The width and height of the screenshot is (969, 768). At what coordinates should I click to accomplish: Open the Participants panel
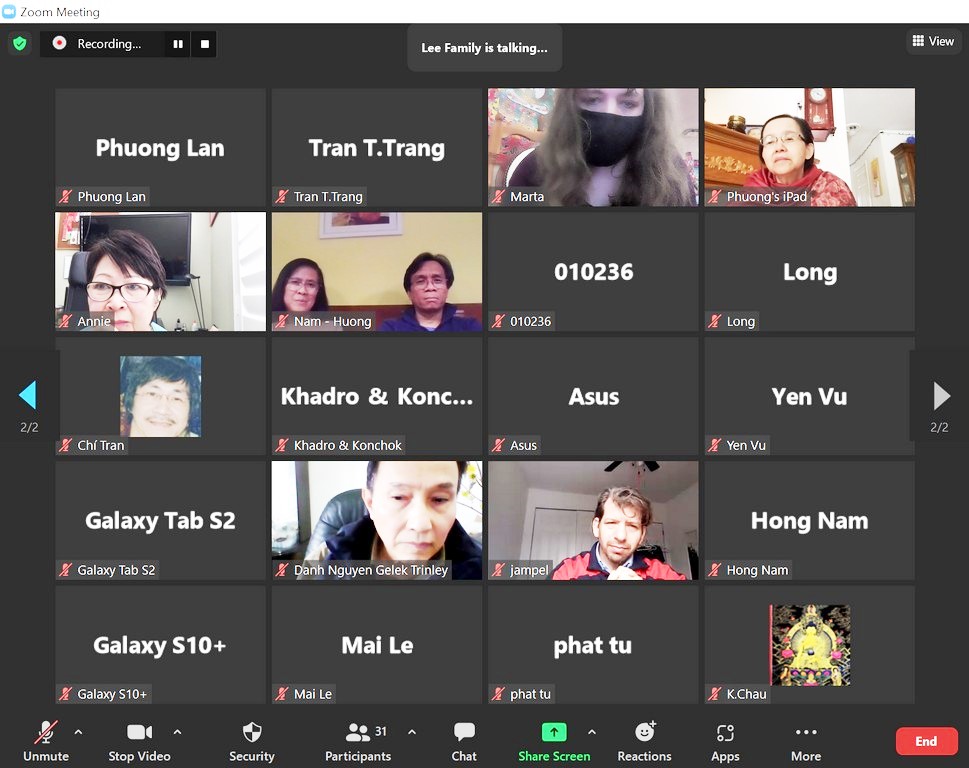point(358,733)
